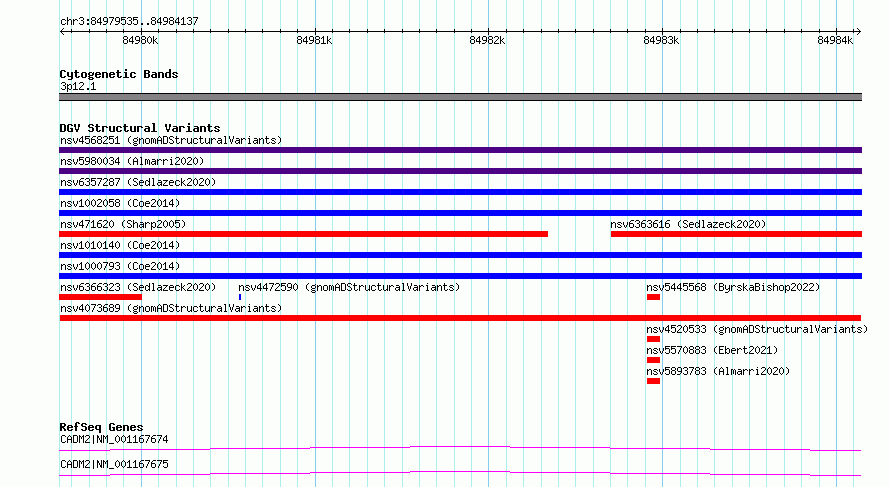Image resolution: width=890 pixels, height=487 pixels.
Task: Click the small red bar of nsv5570883
Action: (x=653, y=360)
